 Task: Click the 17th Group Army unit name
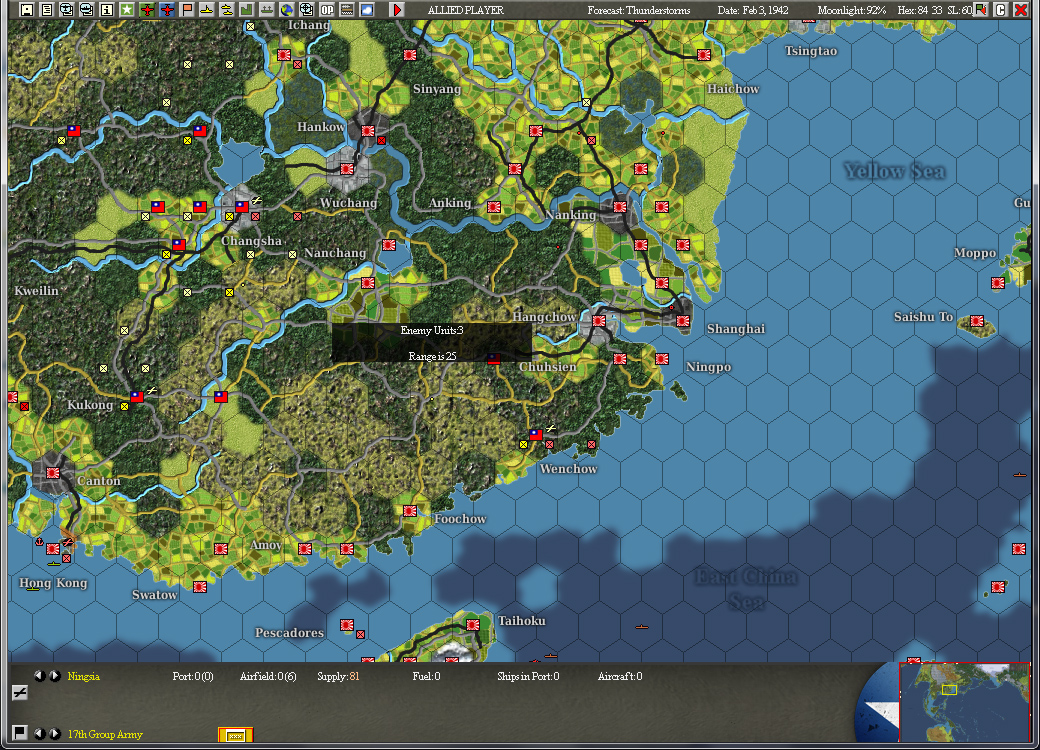(x=105, y=734)
